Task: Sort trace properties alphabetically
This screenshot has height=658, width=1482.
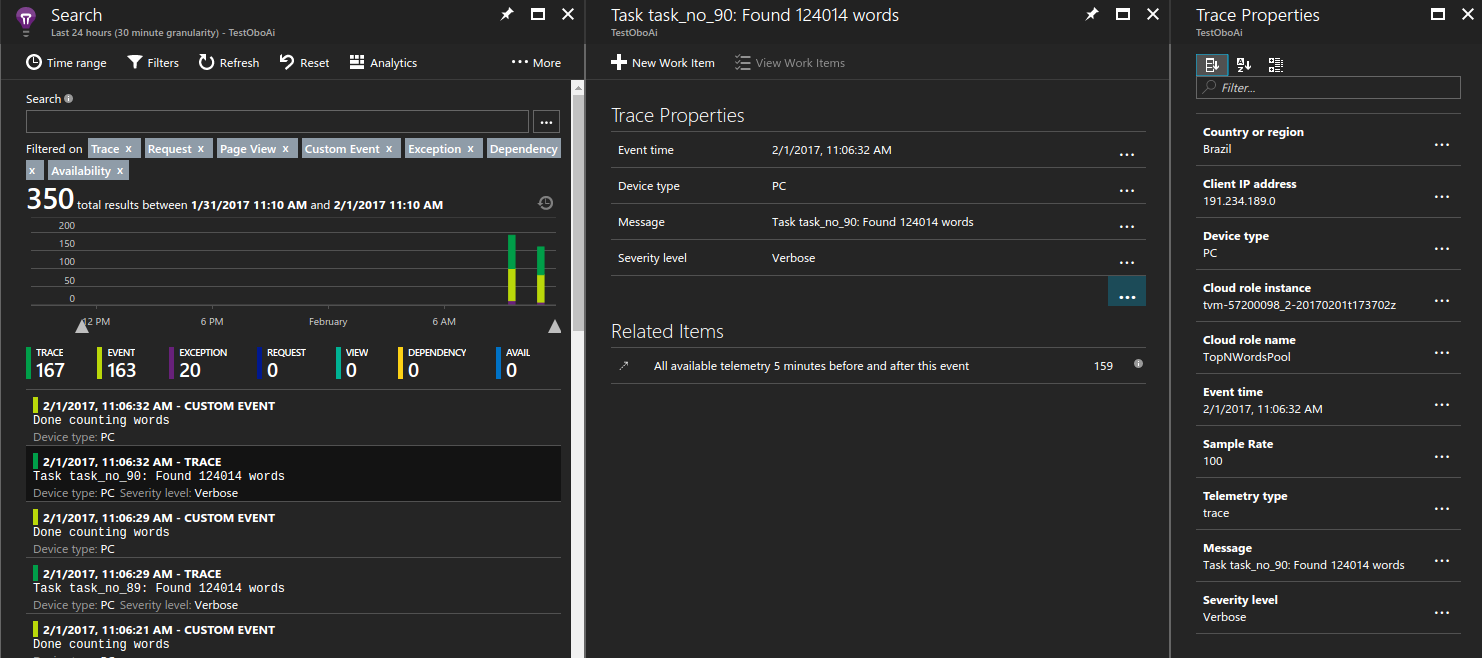Action: [1243, 64]
